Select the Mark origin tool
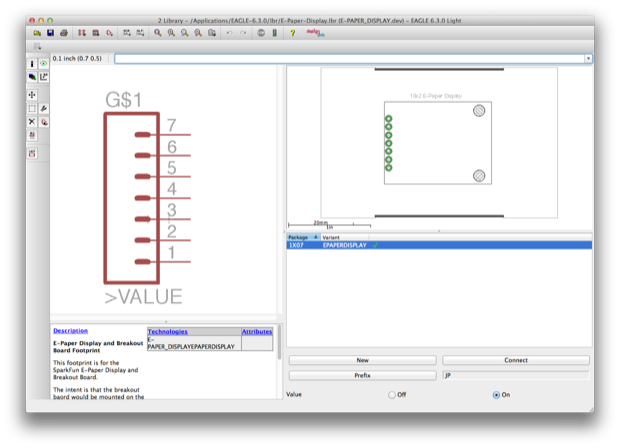Screen dimensions: 620x448 point(43,77)
